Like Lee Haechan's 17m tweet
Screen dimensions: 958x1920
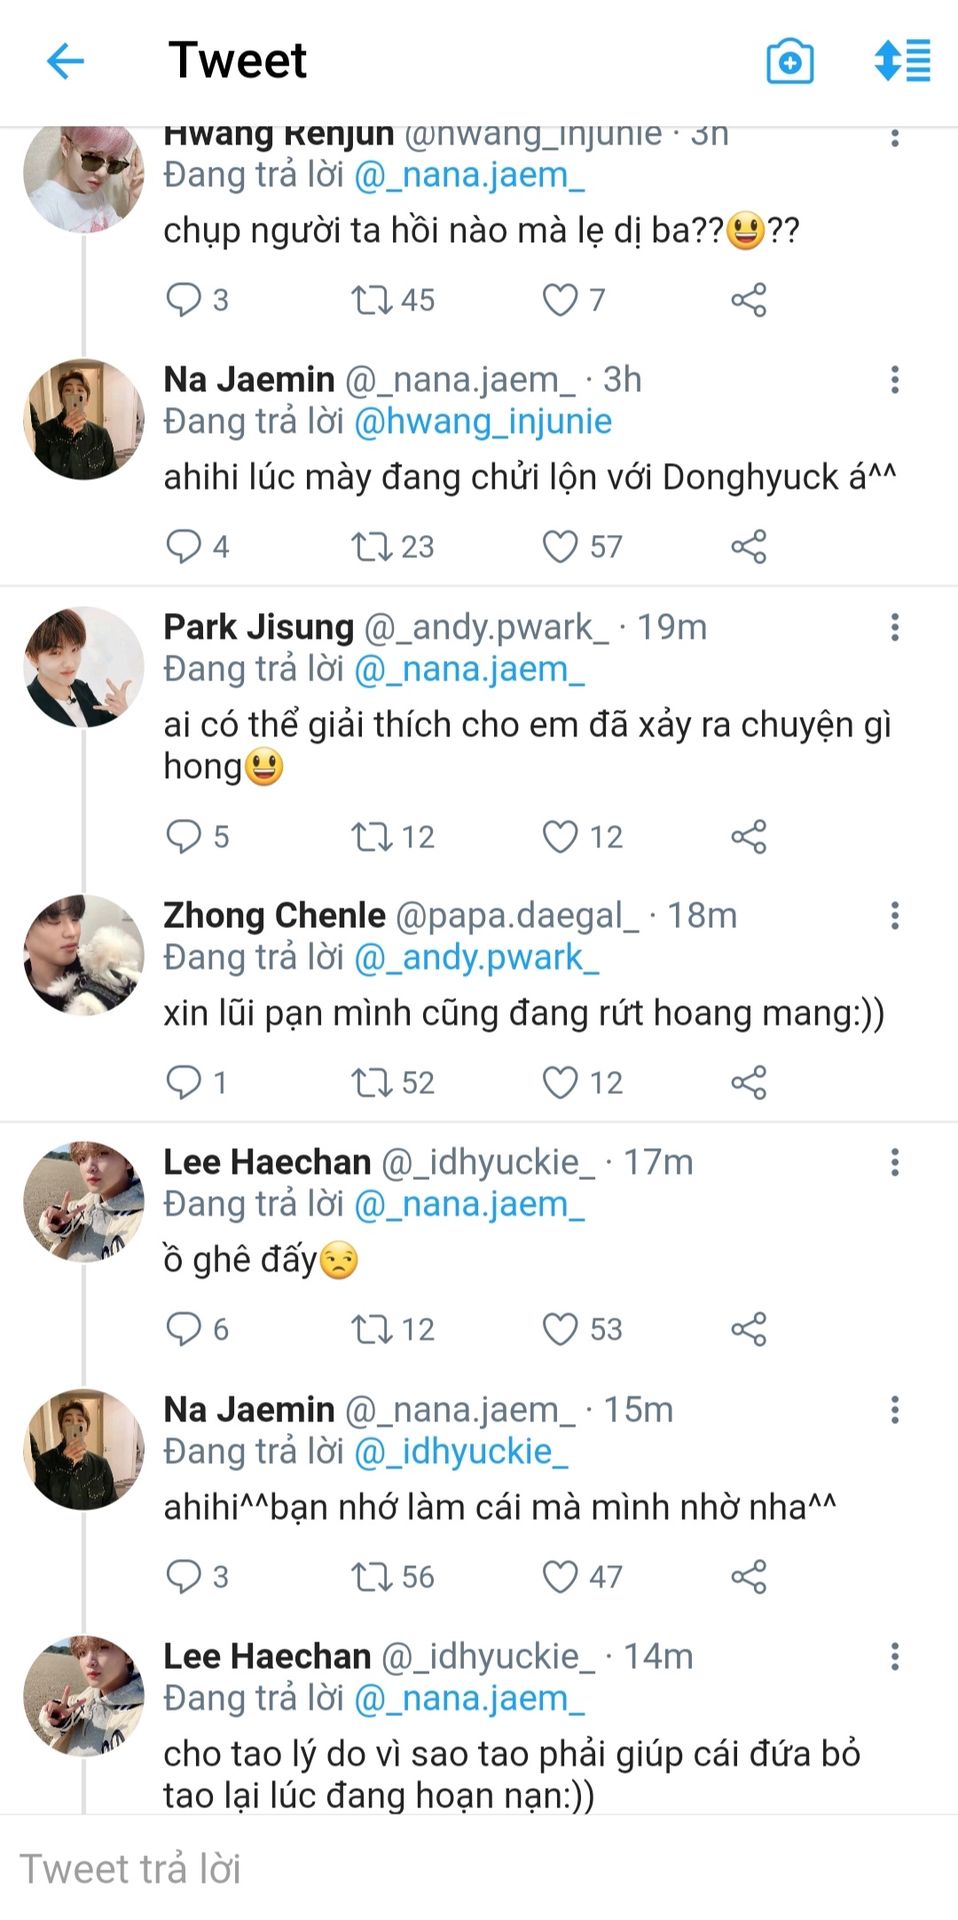coord(560,1329)
